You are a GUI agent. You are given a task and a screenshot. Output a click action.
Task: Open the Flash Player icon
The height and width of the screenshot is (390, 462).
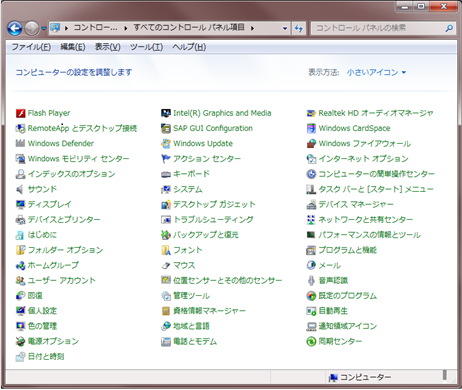pos(21,113)
